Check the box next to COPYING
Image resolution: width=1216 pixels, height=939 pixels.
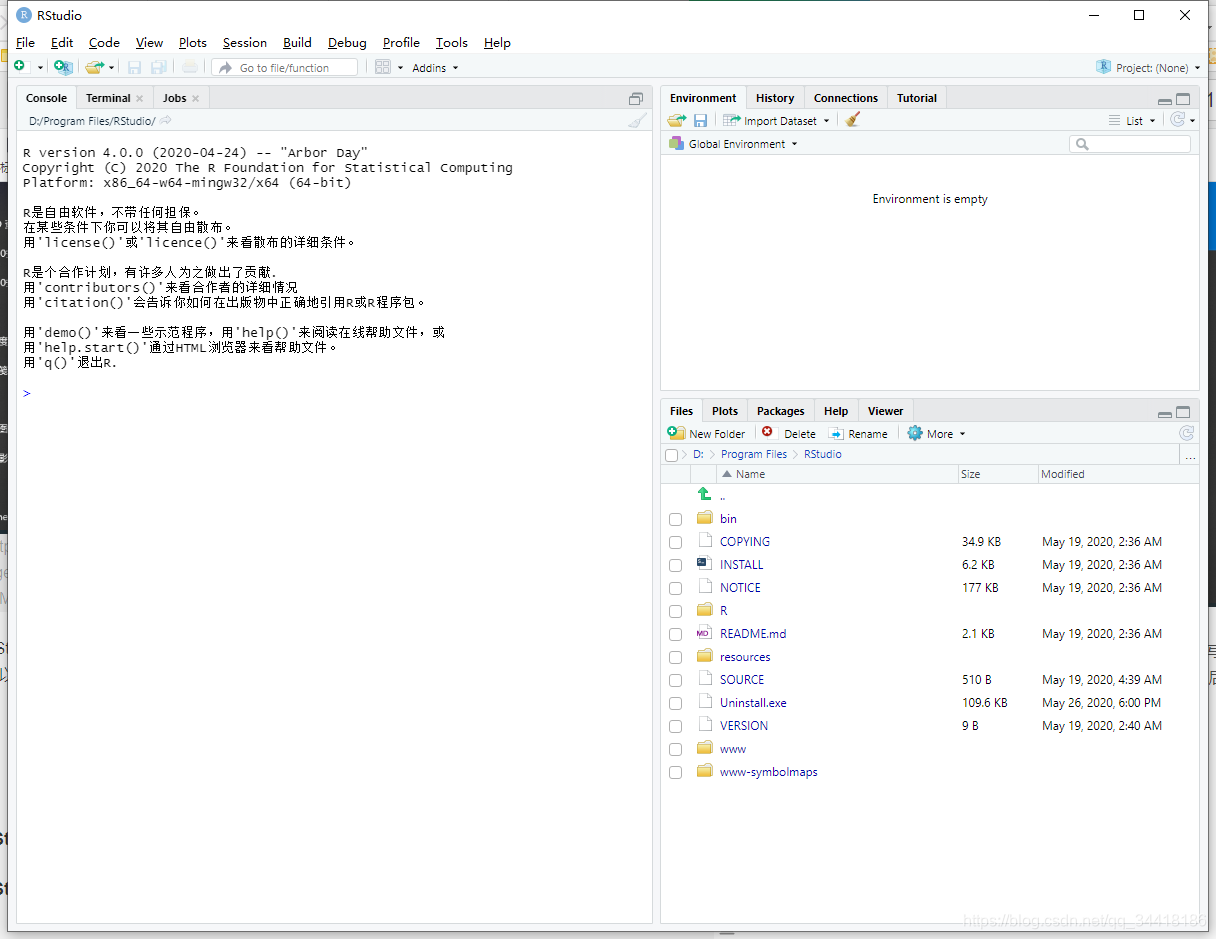676,542
